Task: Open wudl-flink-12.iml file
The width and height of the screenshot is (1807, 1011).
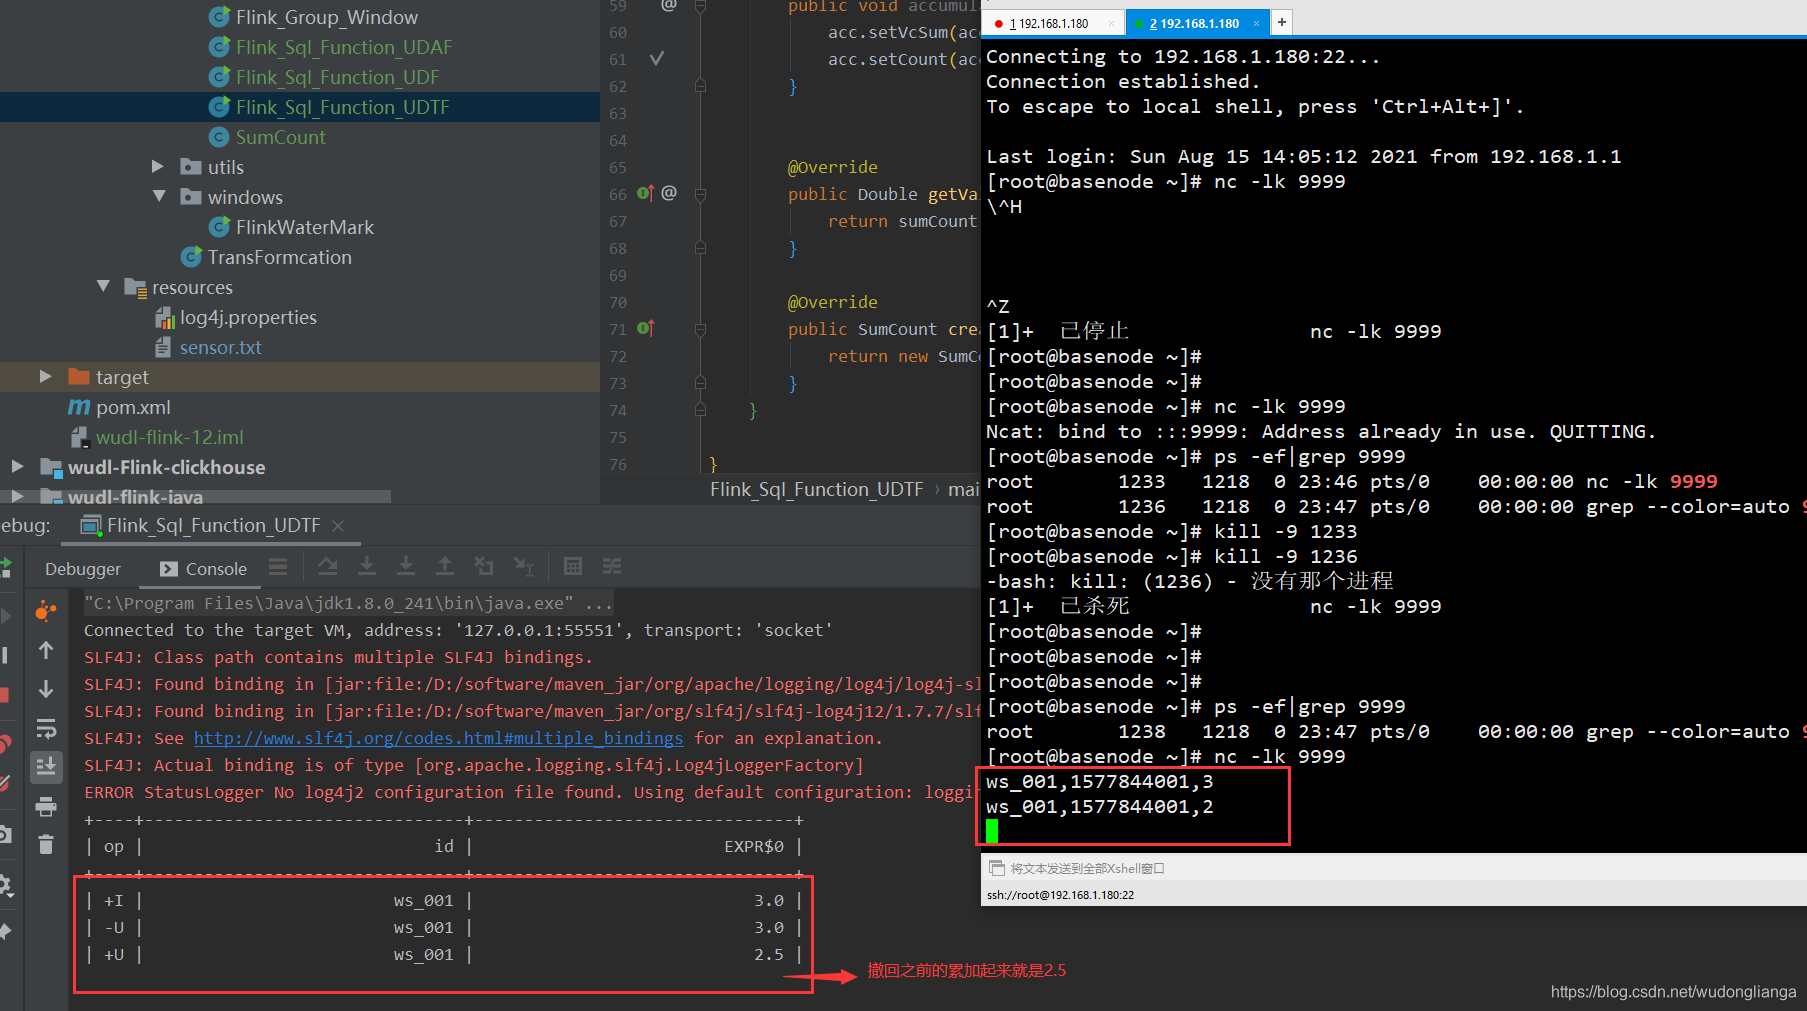Action: tap(169, 437)
